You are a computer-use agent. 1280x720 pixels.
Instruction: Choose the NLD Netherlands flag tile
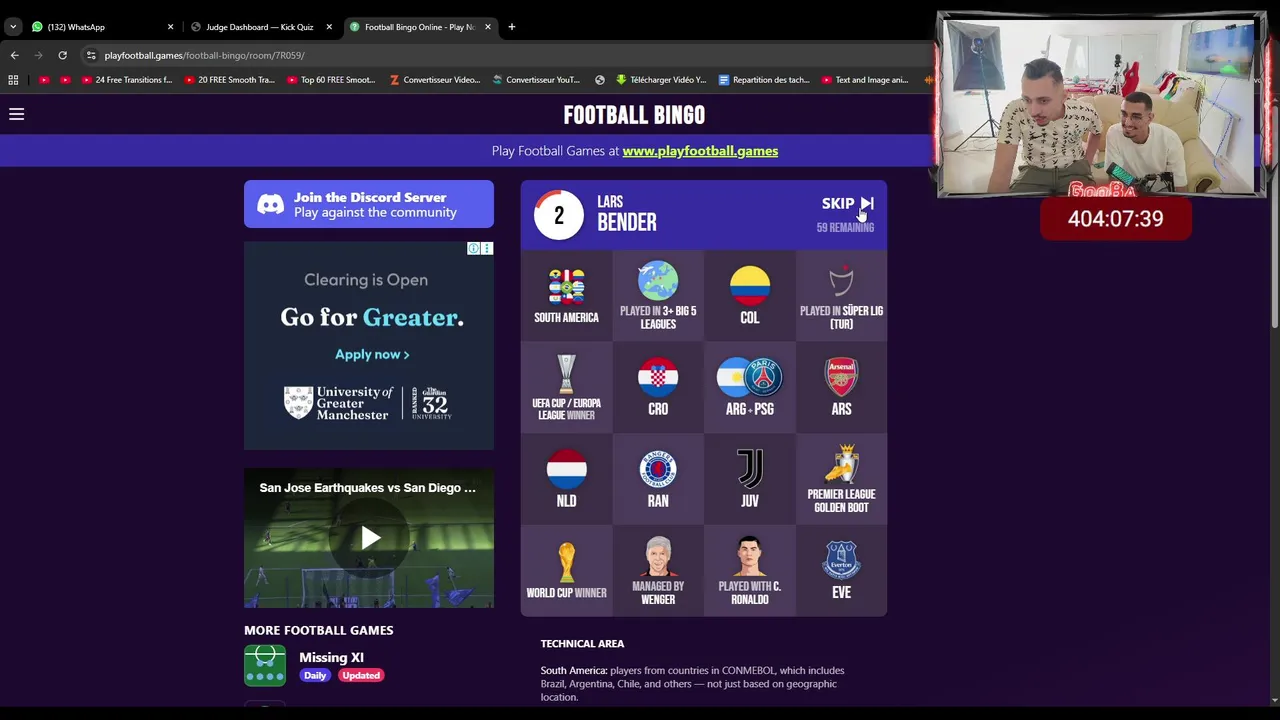[566, 480]
